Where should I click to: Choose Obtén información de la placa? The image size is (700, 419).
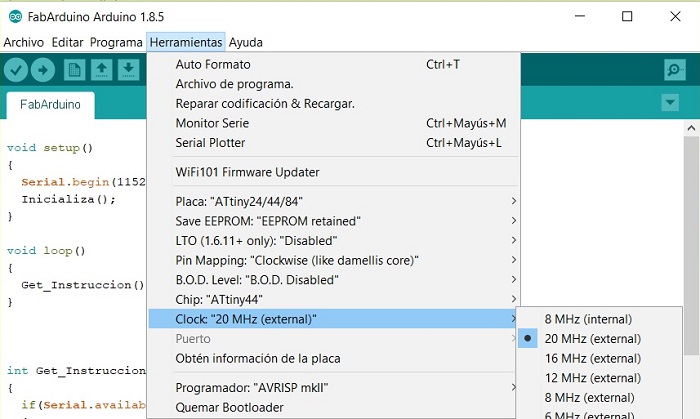pos(333,359)
